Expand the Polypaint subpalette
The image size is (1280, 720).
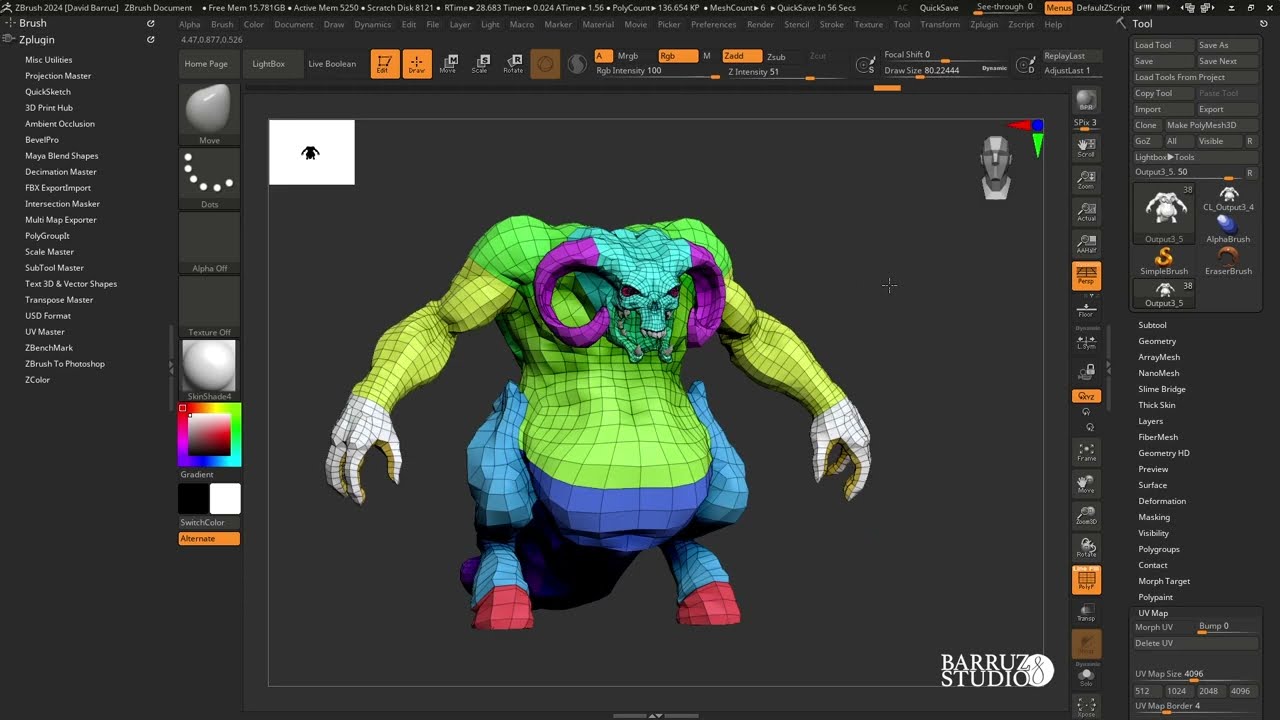click(1156, 597)
